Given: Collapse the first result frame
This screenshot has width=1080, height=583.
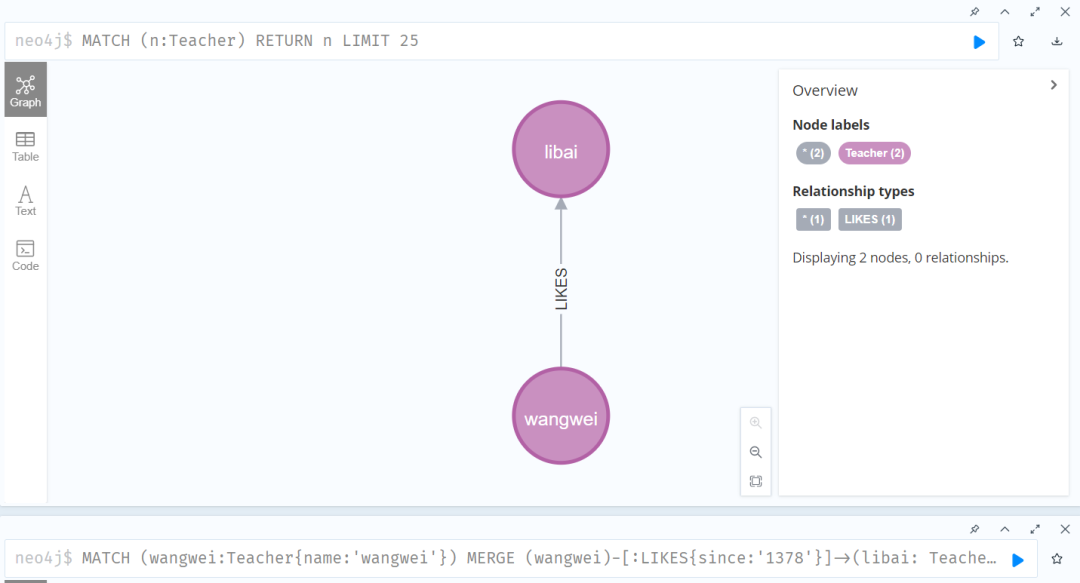Looking at the screenshot, I should click(1005, 11).
